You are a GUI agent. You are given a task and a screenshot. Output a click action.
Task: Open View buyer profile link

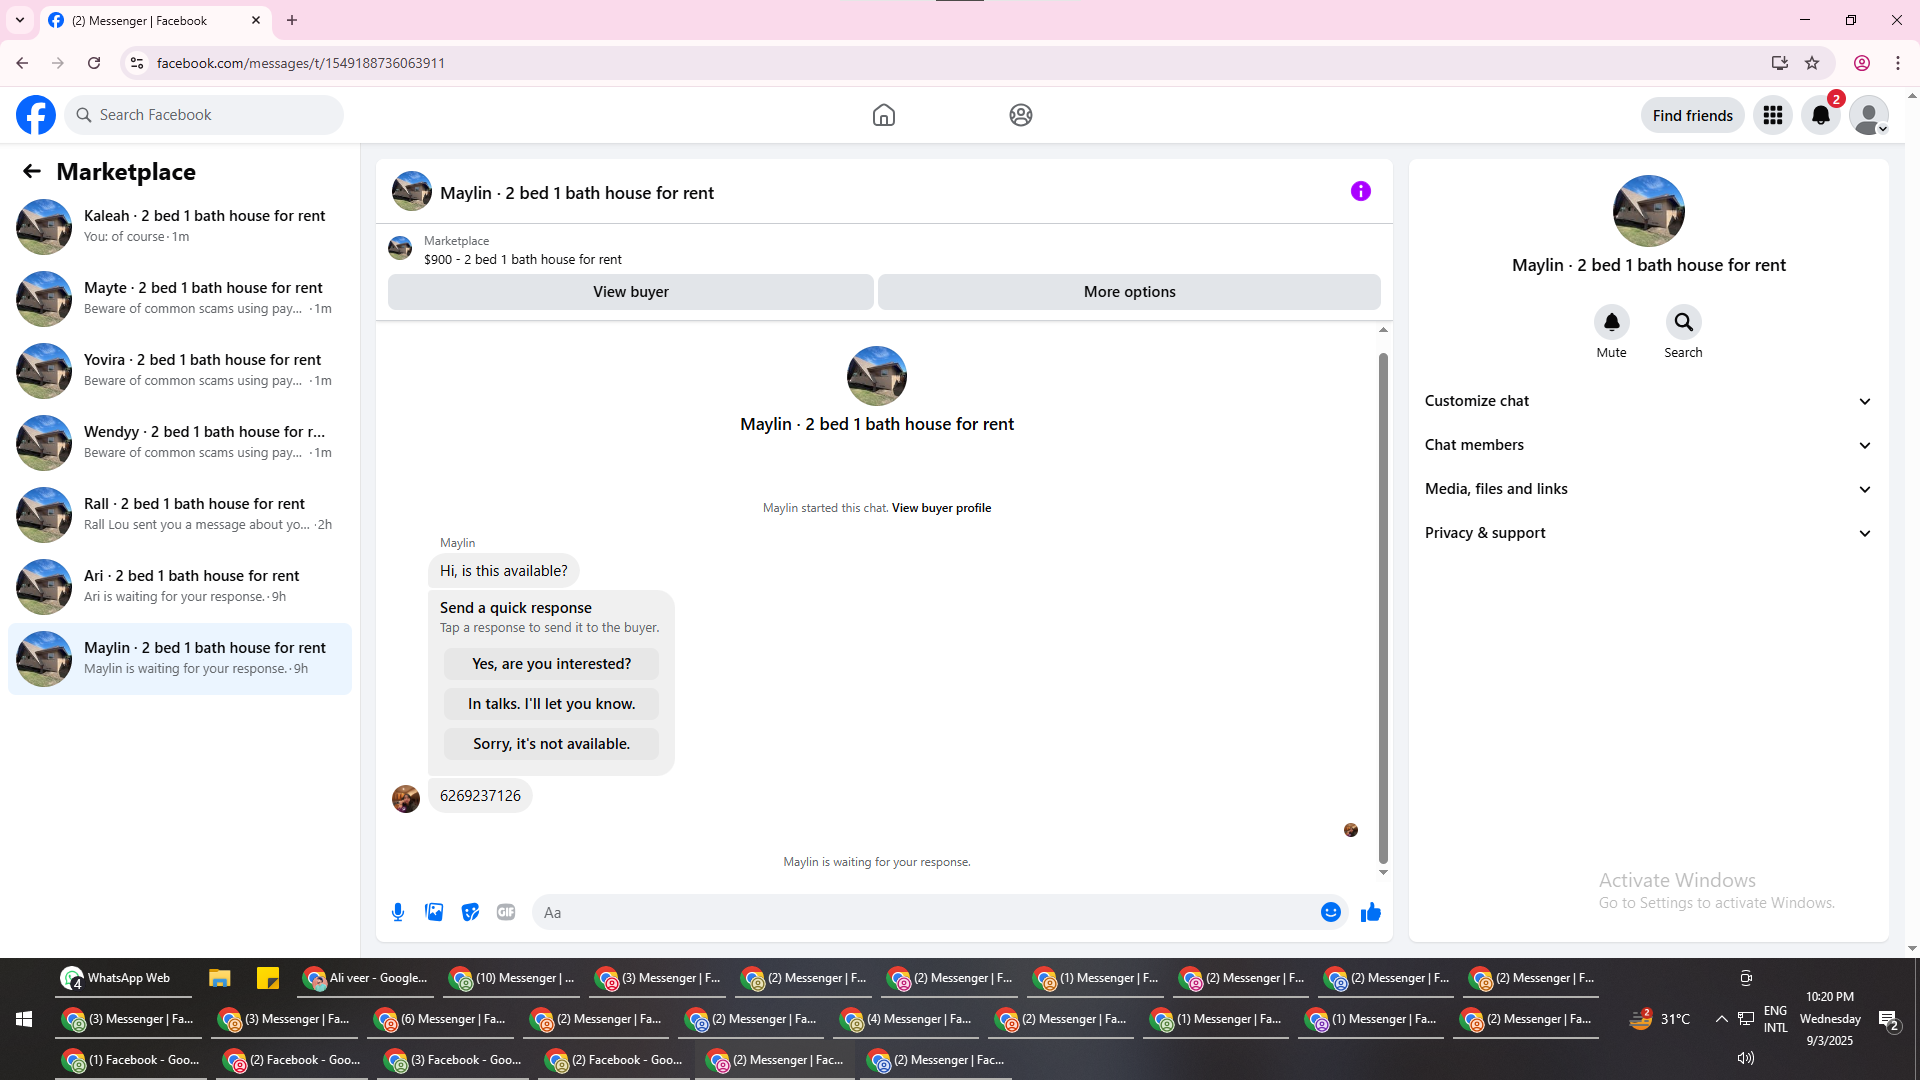pos(942,508)
